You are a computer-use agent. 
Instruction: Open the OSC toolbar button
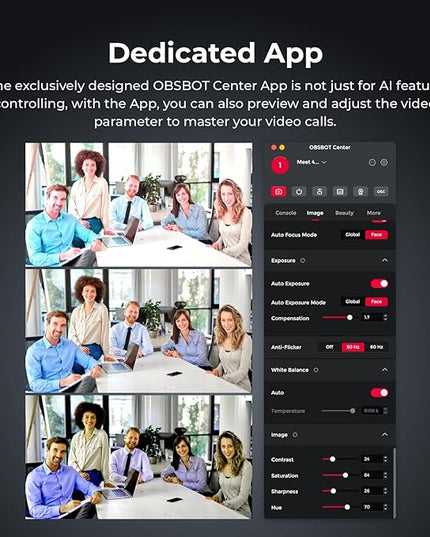coord(381,191)
